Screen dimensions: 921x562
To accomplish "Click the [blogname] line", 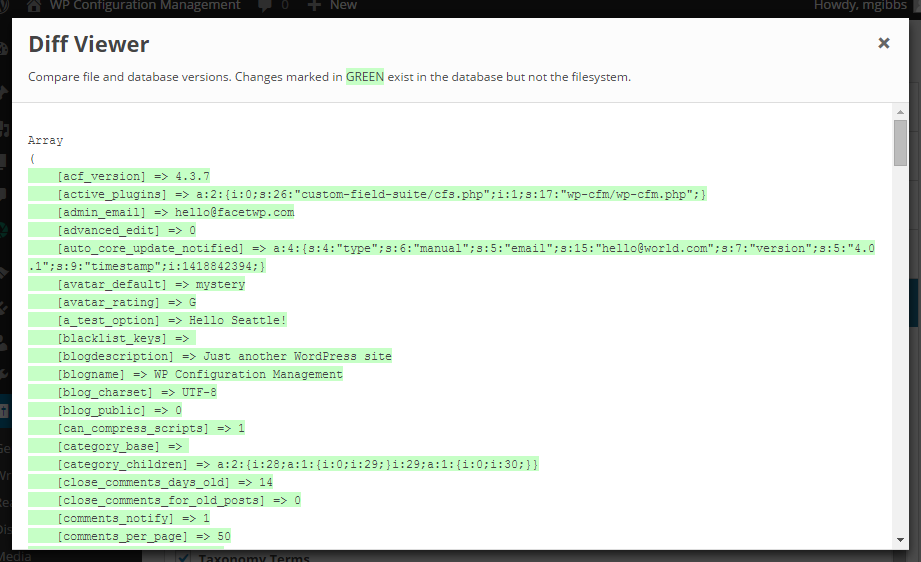I will 186,374.
